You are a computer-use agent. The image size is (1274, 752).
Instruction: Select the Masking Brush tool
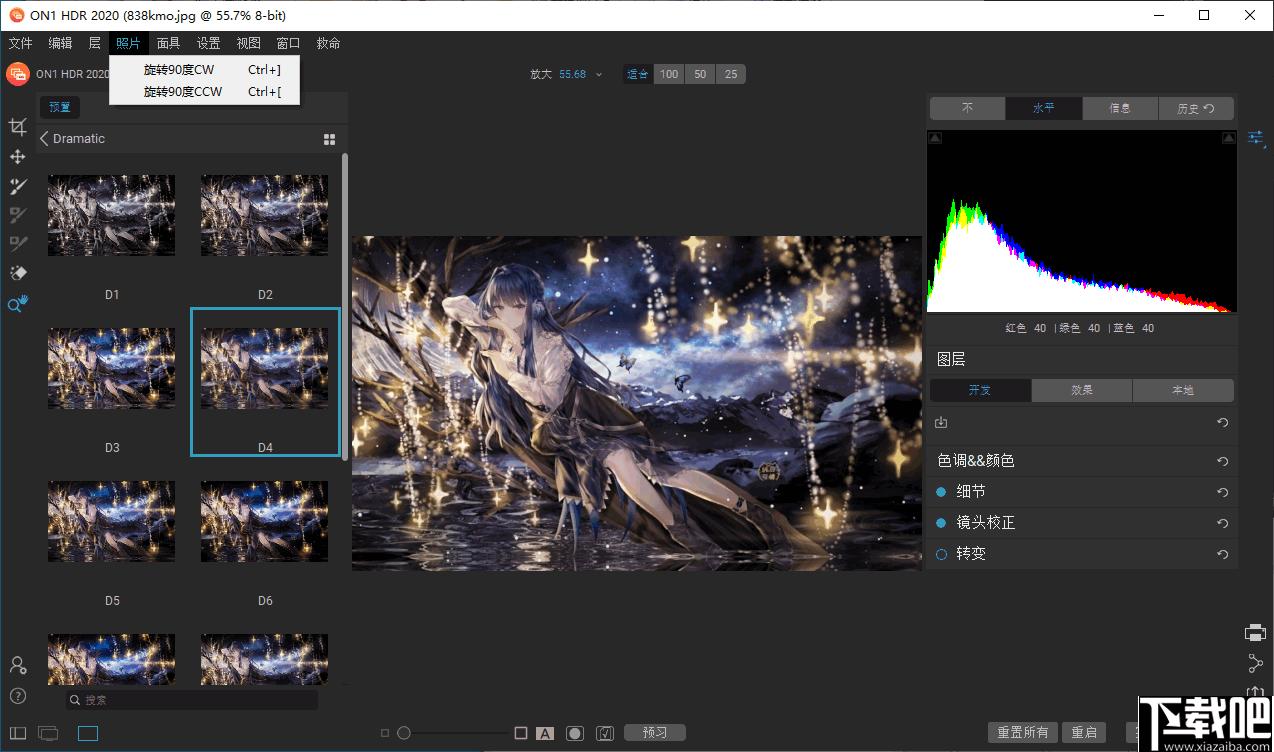pos(17,186)
